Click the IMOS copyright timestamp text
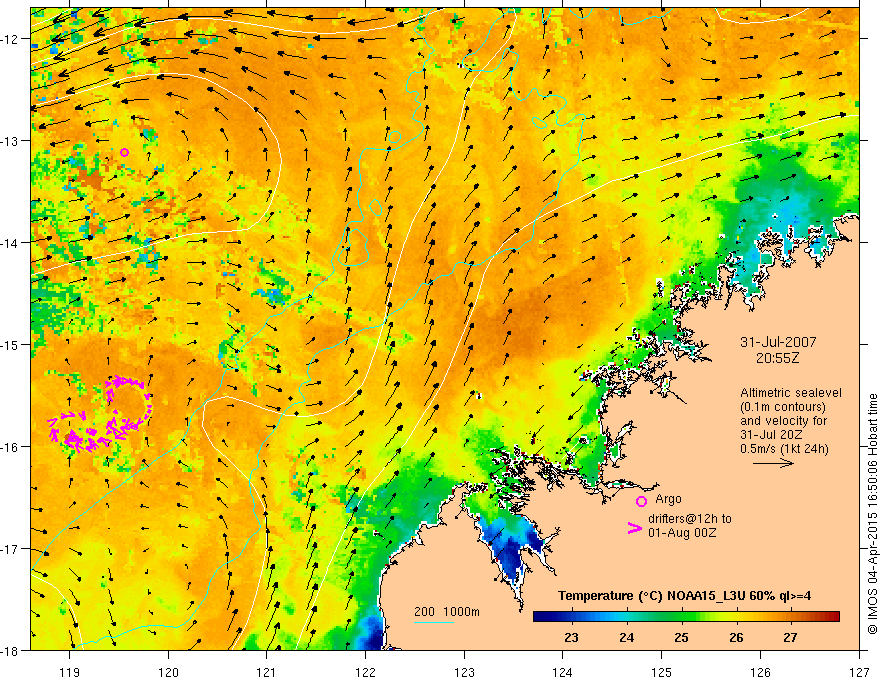 click(x=872, y=514)
